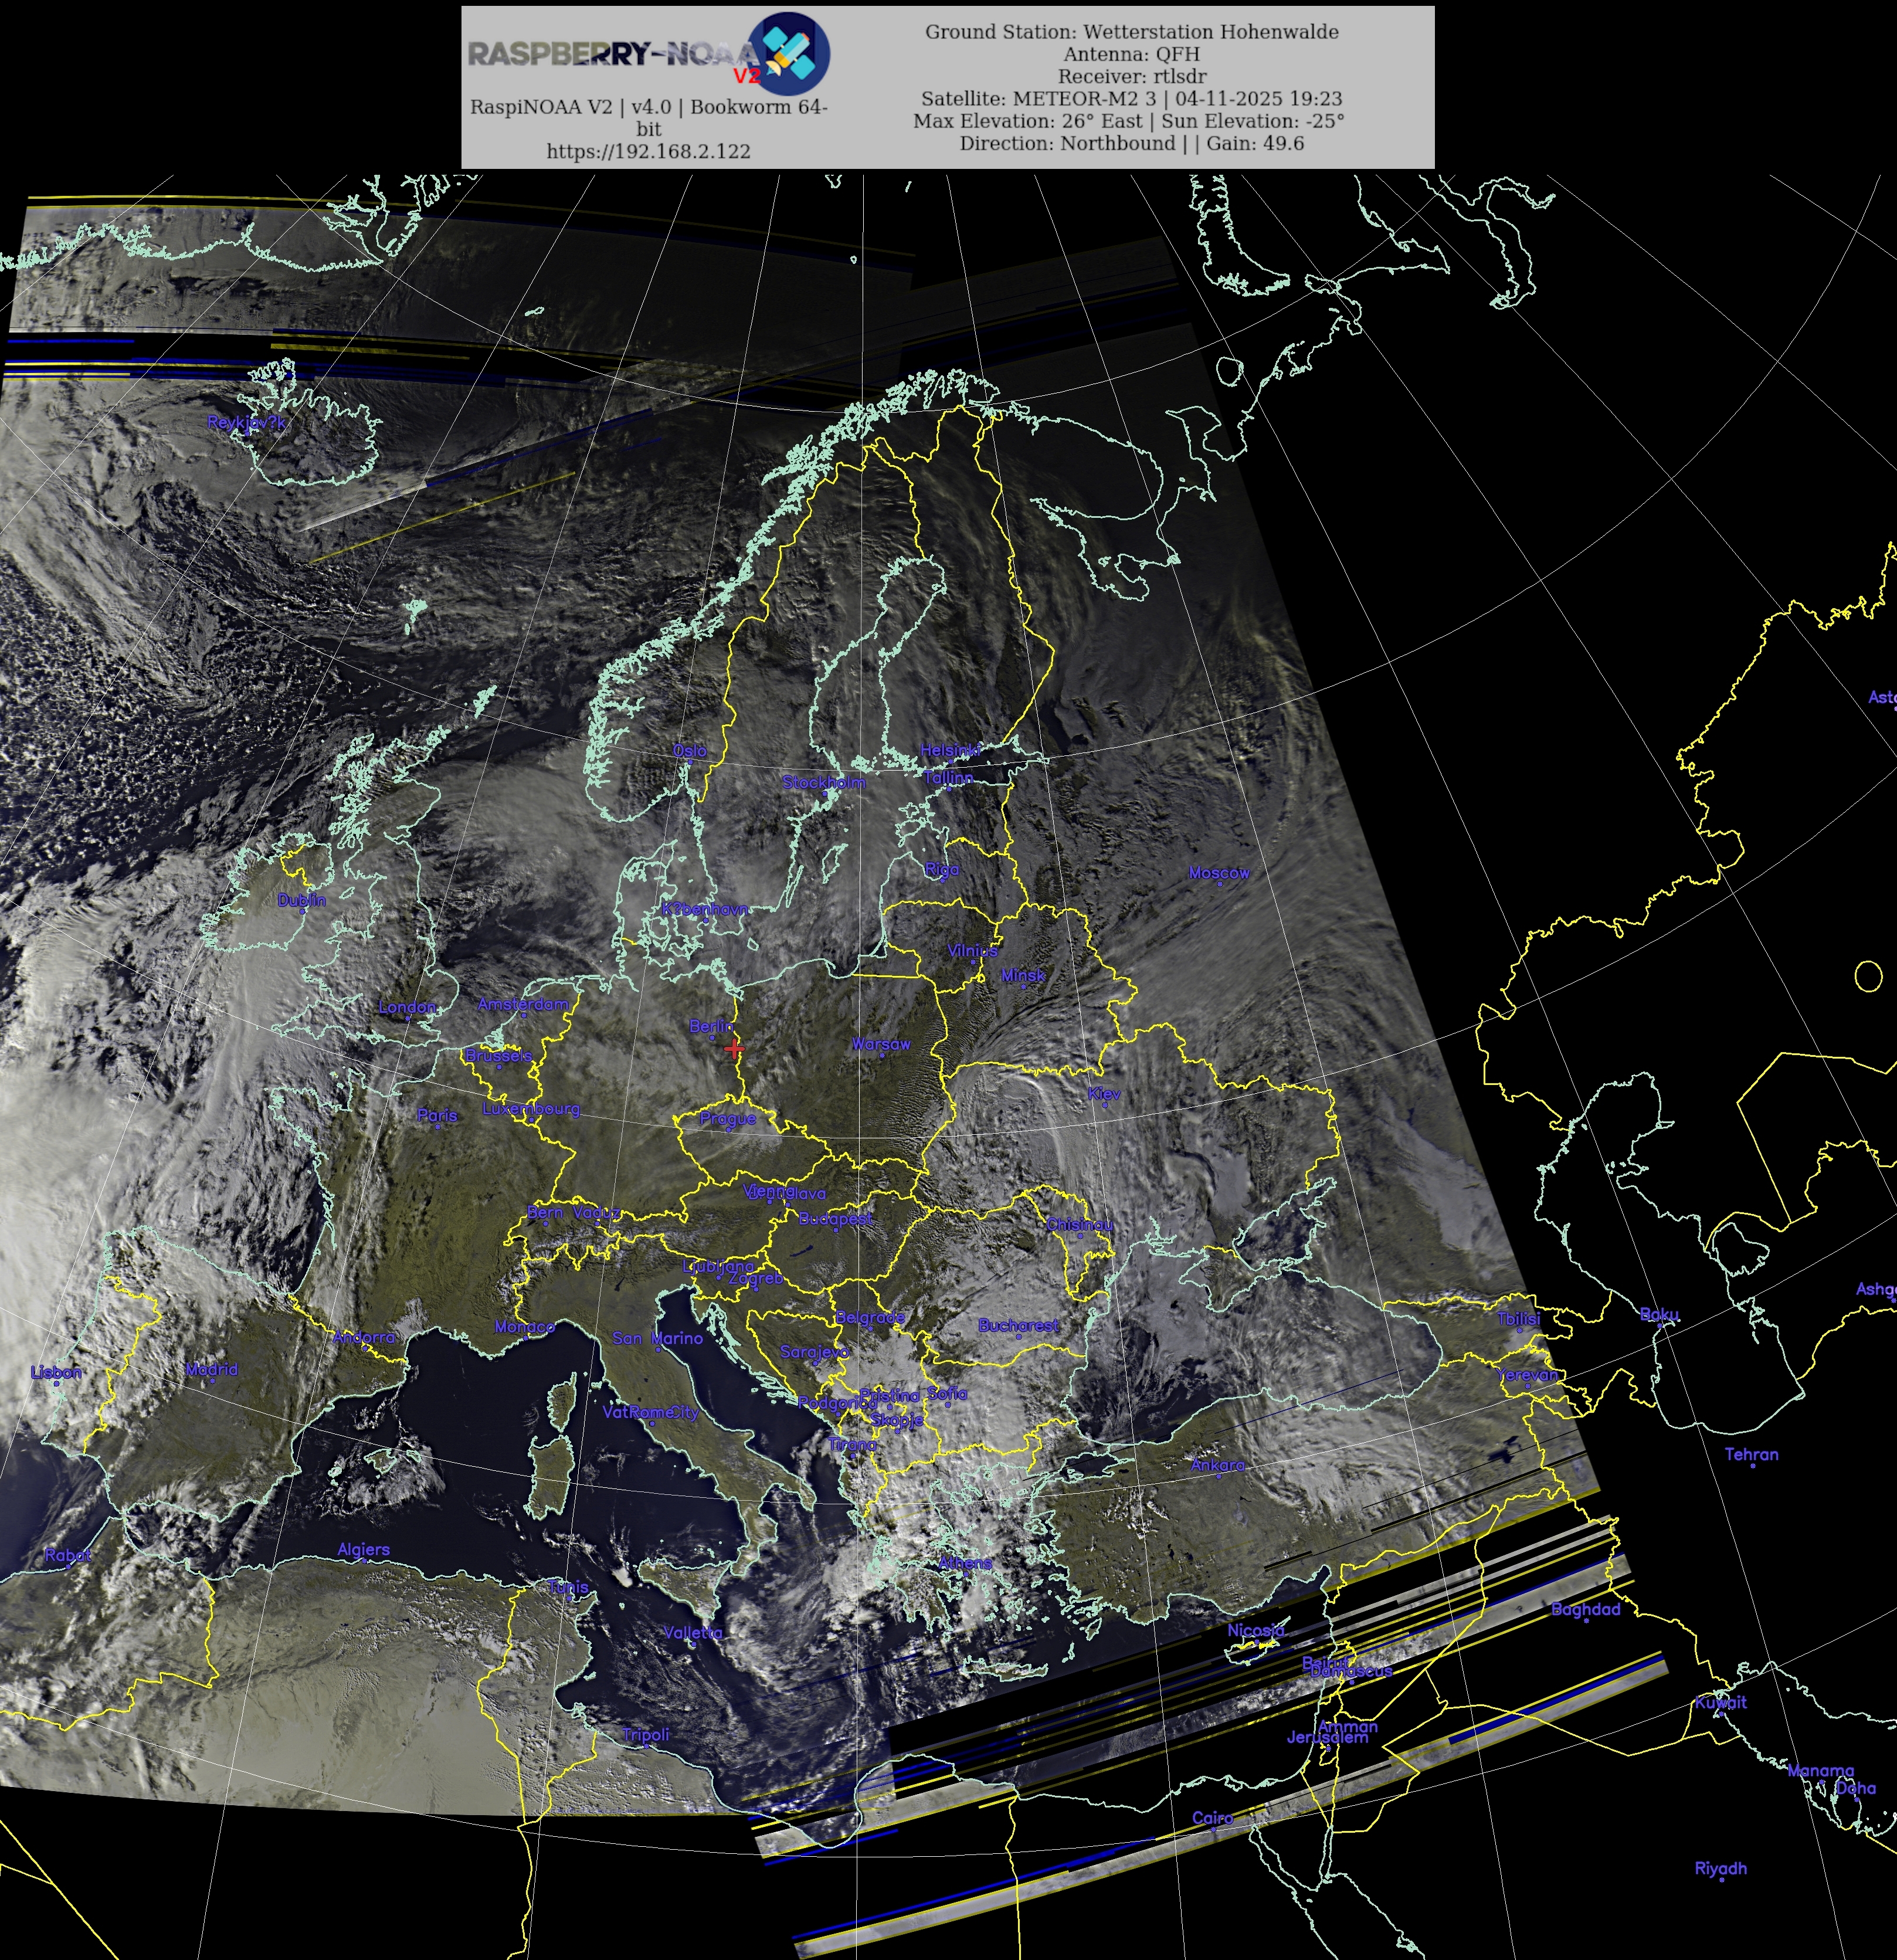1897x1960 pixels.
Task: Click the Cairo city label
Action: point(1212,1818)
